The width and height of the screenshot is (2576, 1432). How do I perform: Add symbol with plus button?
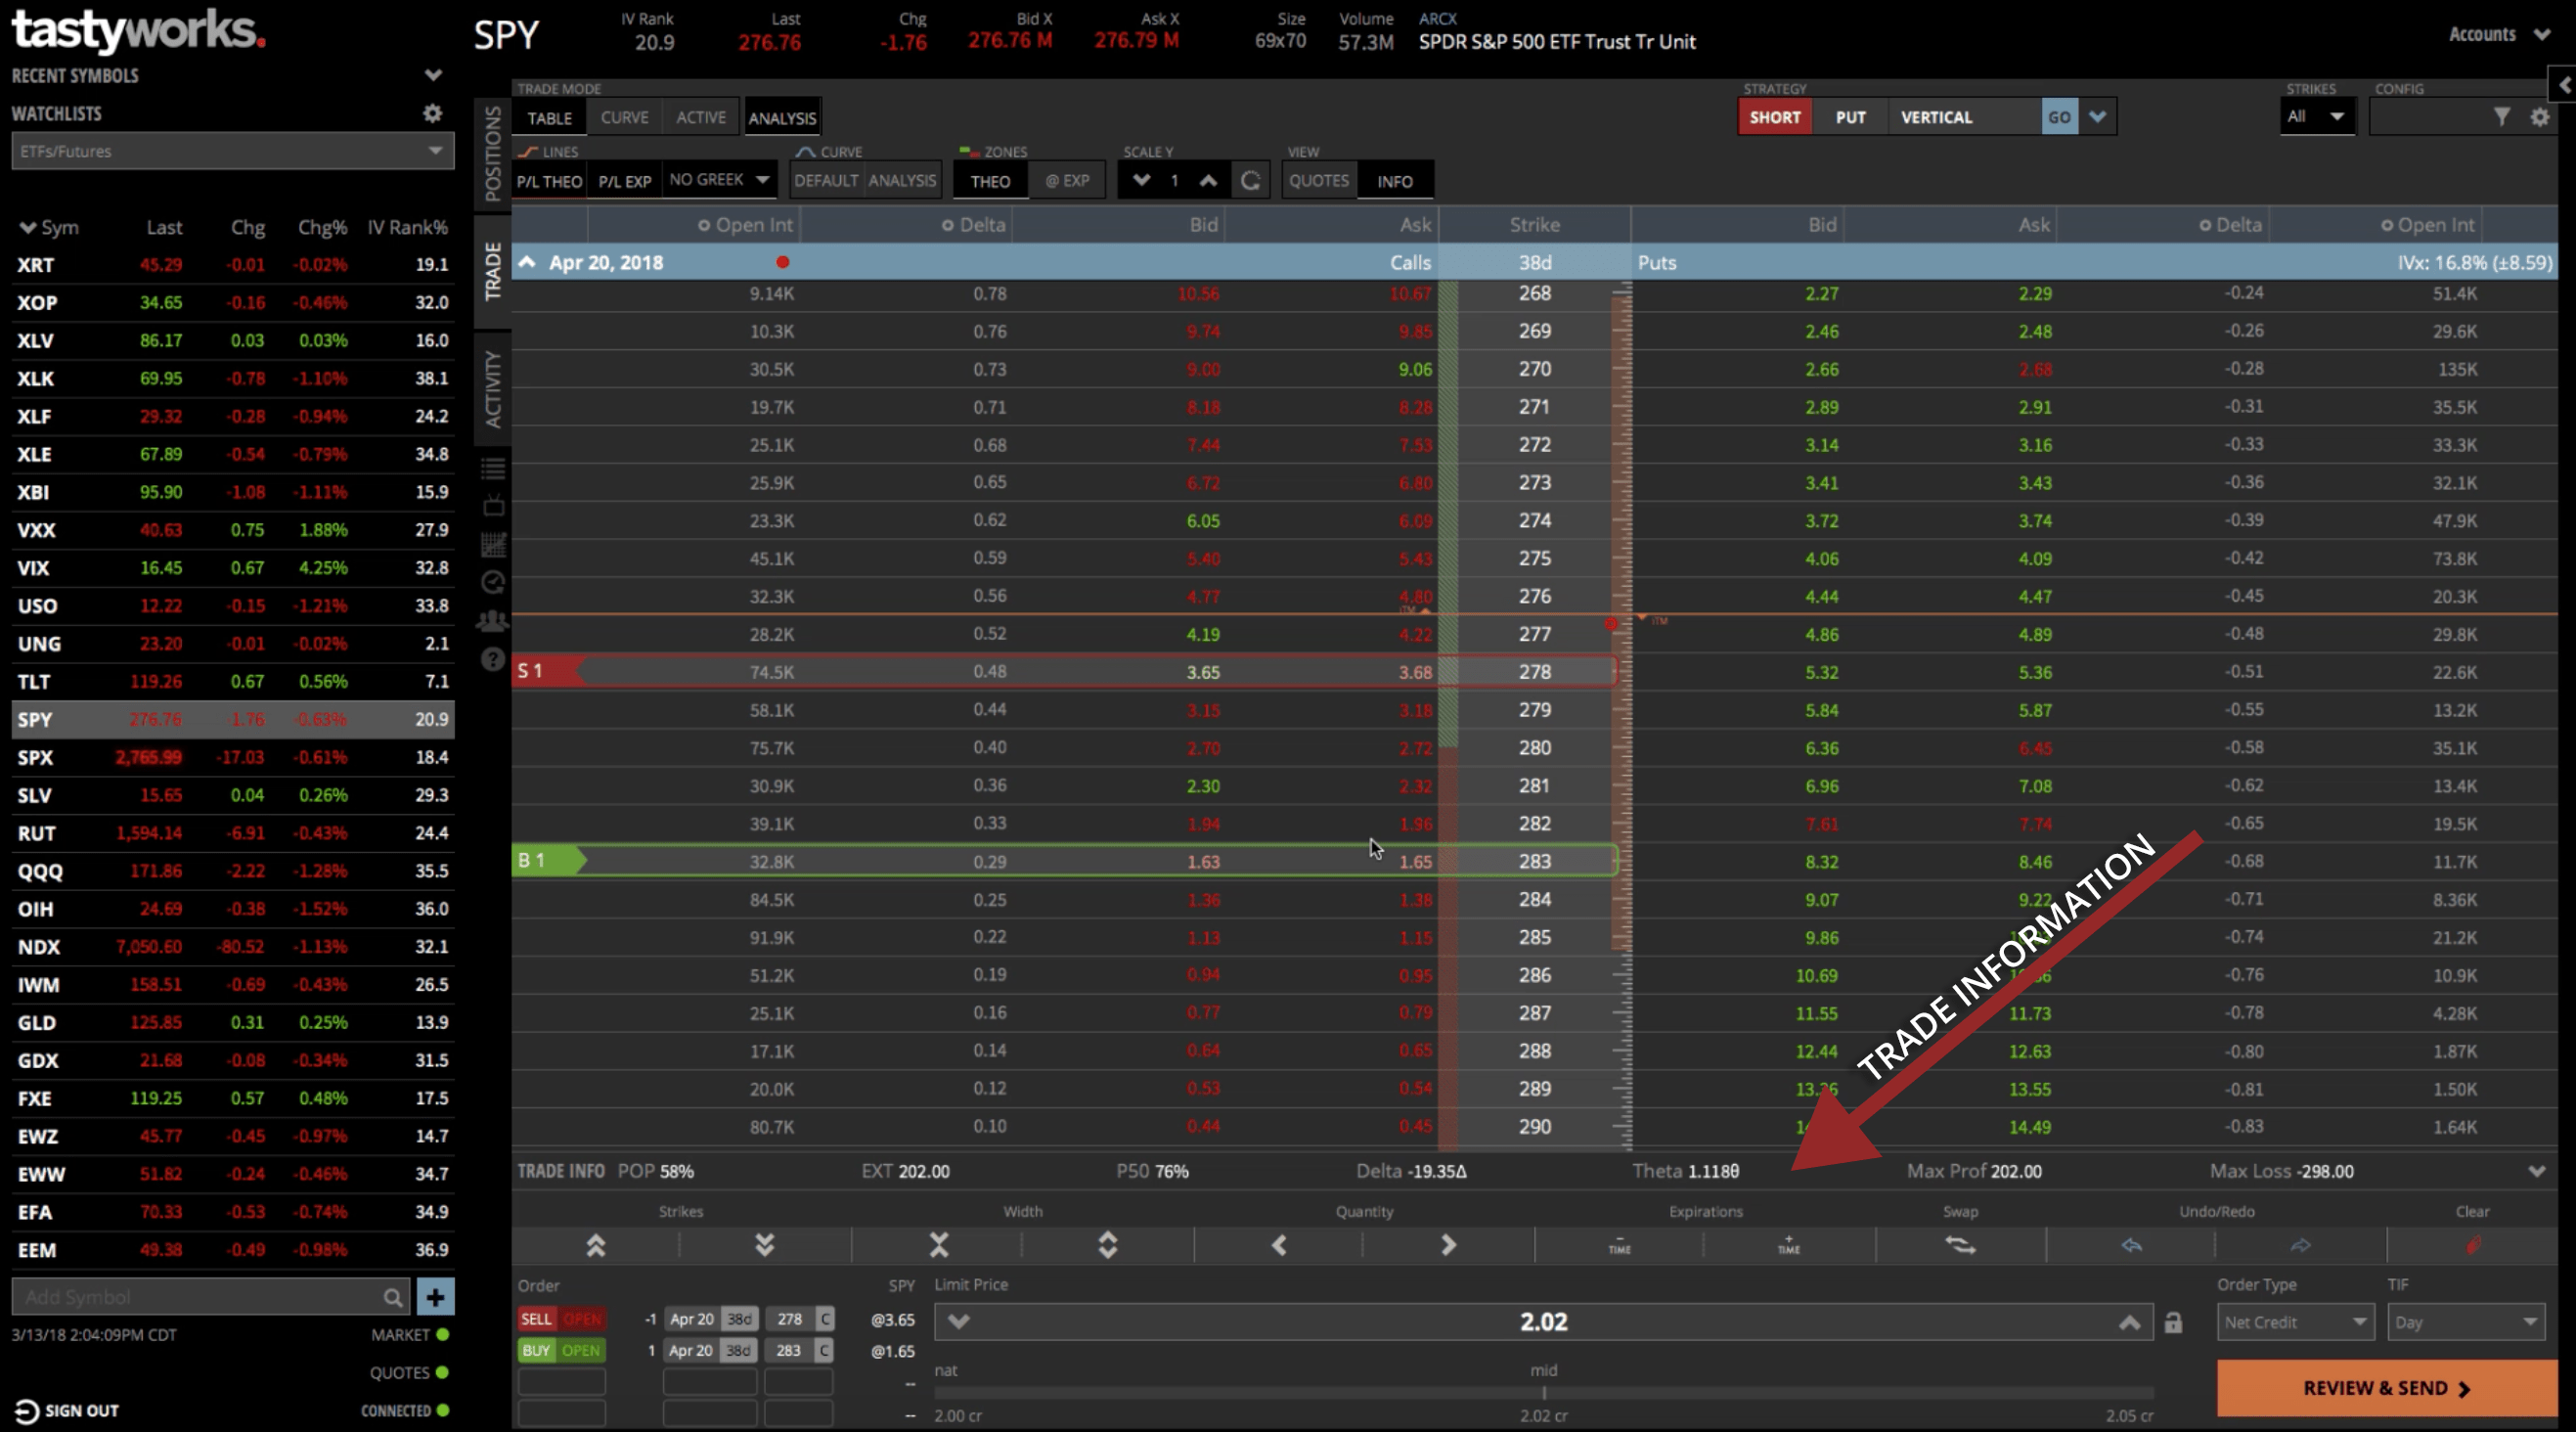pyautogui.click(x=435, y=1297)
